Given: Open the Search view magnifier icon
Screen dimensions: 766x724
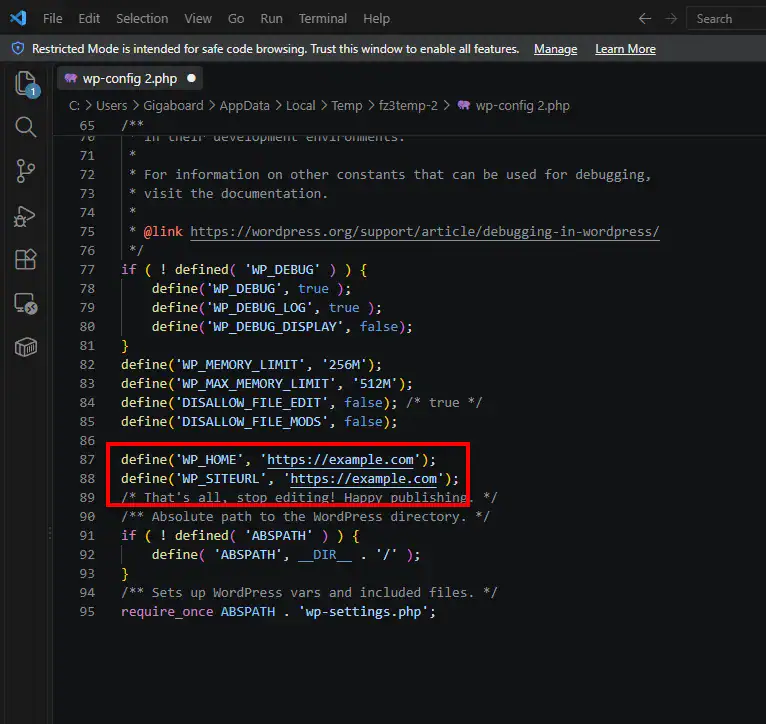Looking at the screenshot, I should coord(25,128).
